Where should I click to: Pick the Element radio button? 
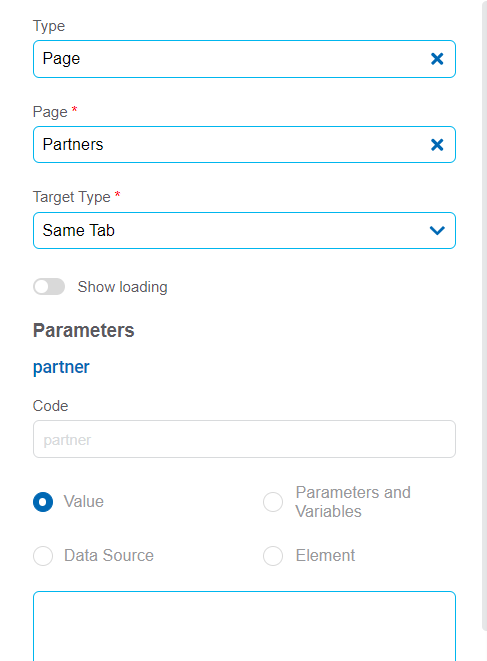click(273, 556)
